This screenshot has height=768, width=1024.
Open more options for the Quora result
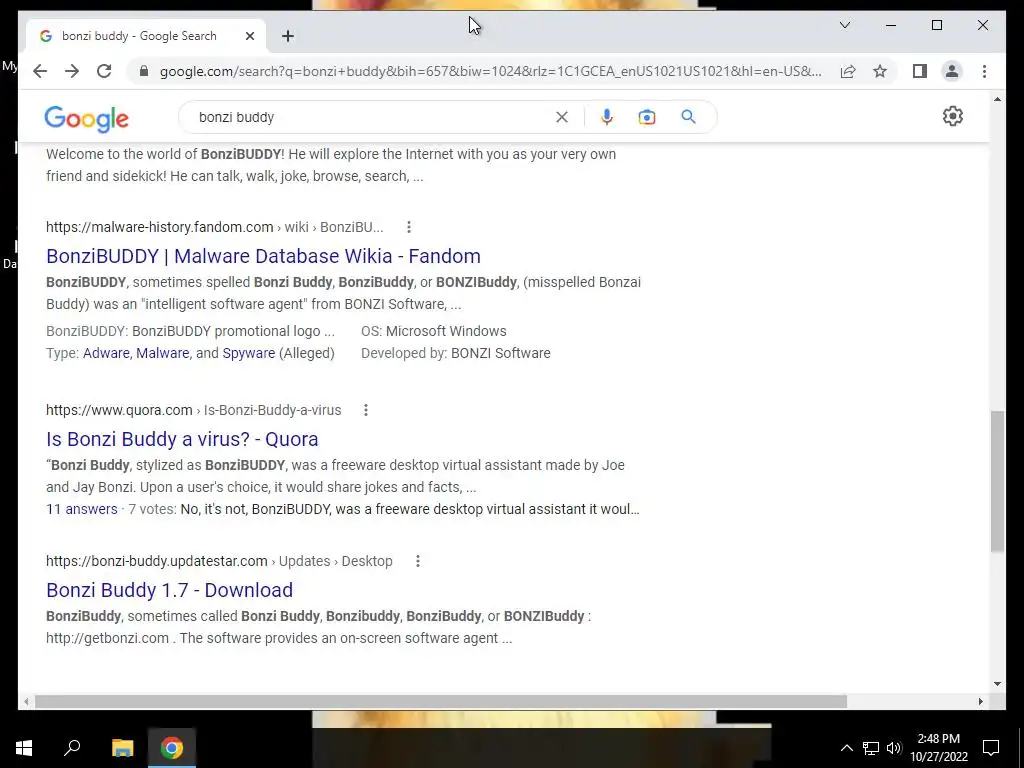tap(366, 410)
